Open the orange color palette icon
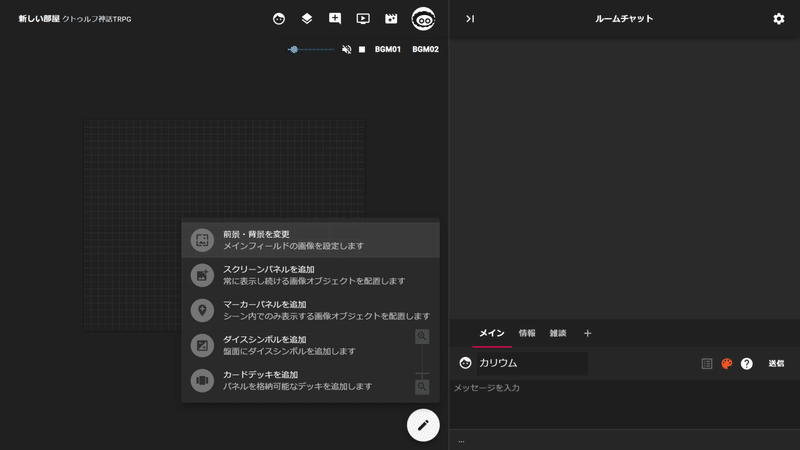The image size is (800, 450). 727,363
